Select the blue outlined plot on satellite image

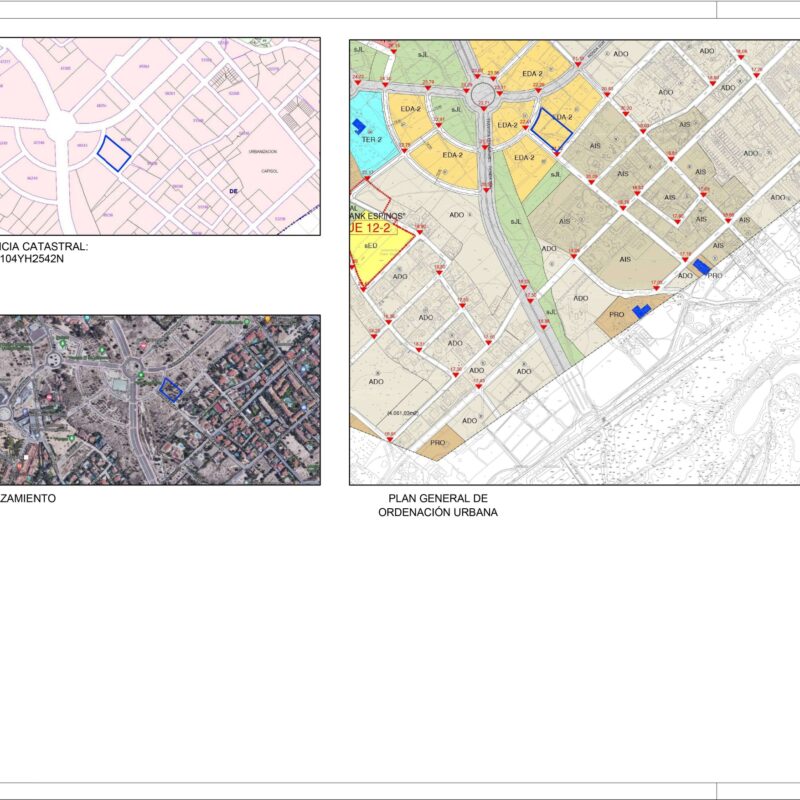coord(172,391)
